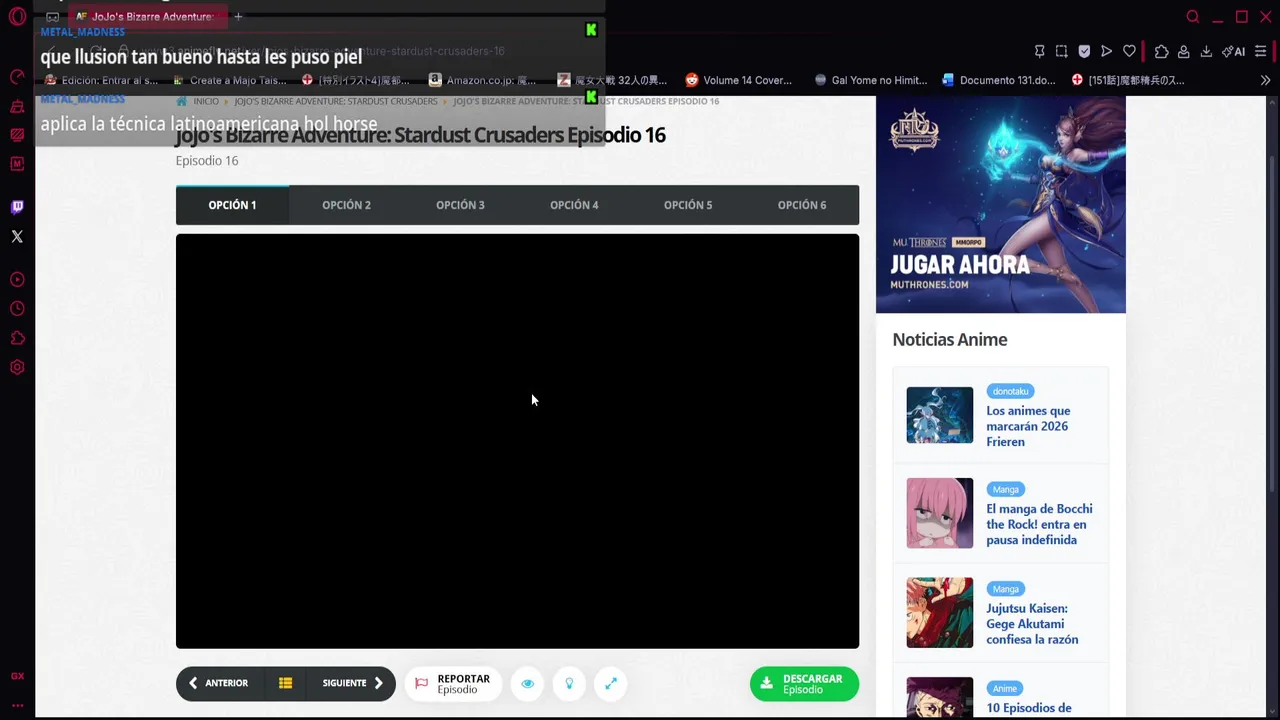1280x720 pixels.
Task: Open Create a Majo Tais... bookmark
Action: [x=229, y=80]
